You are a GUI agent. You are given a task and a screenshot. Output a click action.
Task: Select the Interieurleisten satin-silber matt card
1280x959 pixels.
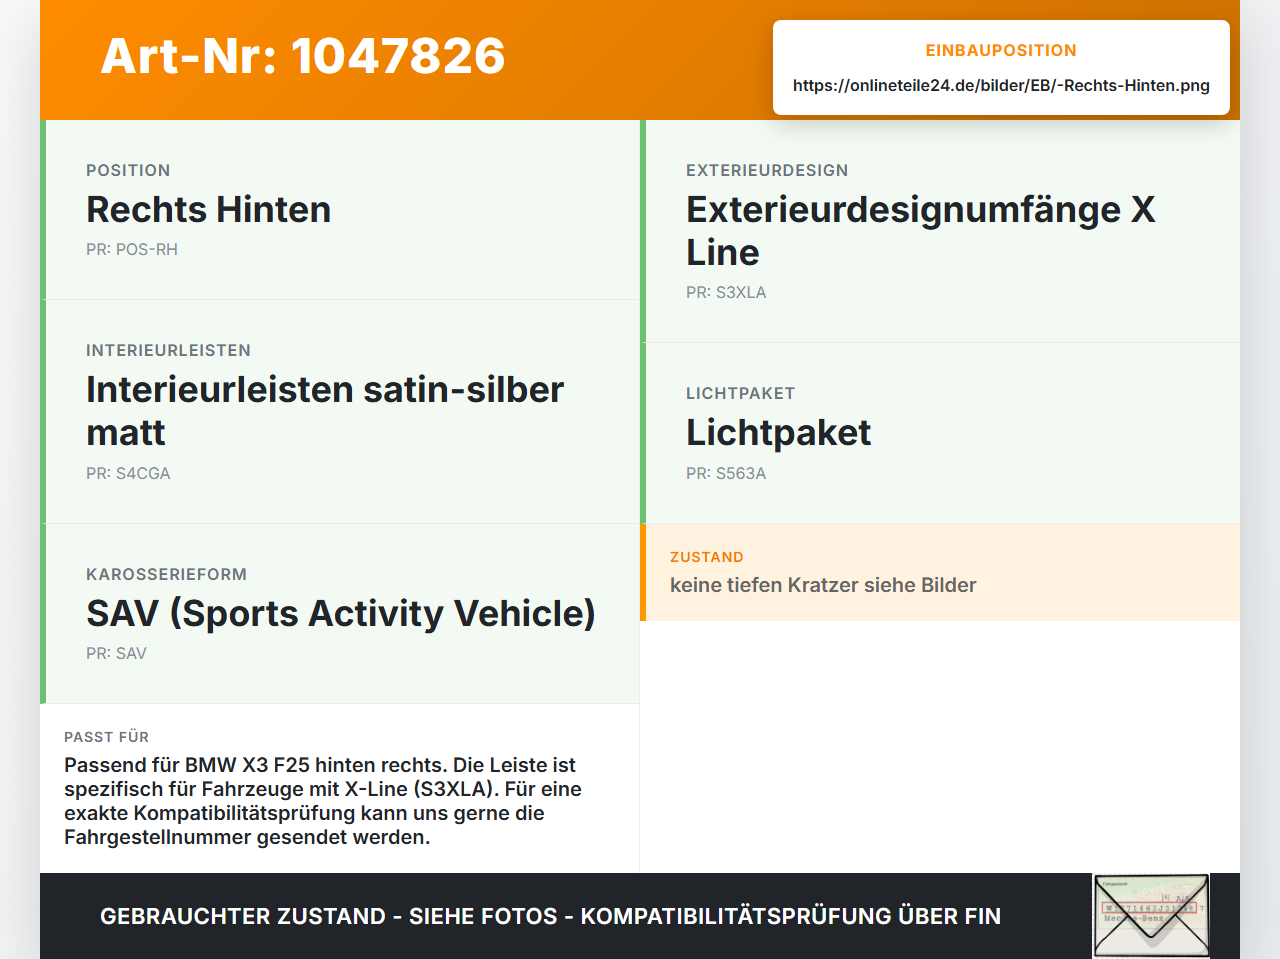(x=340, y=412)
